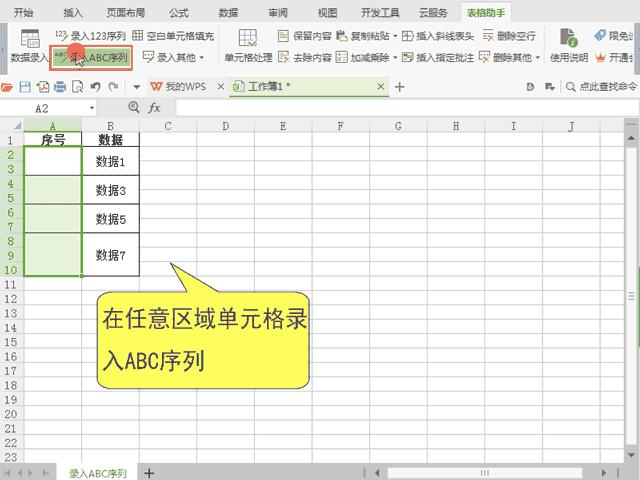Click into the formula bar input
640x480 pixels.
(x=407, y=108)
